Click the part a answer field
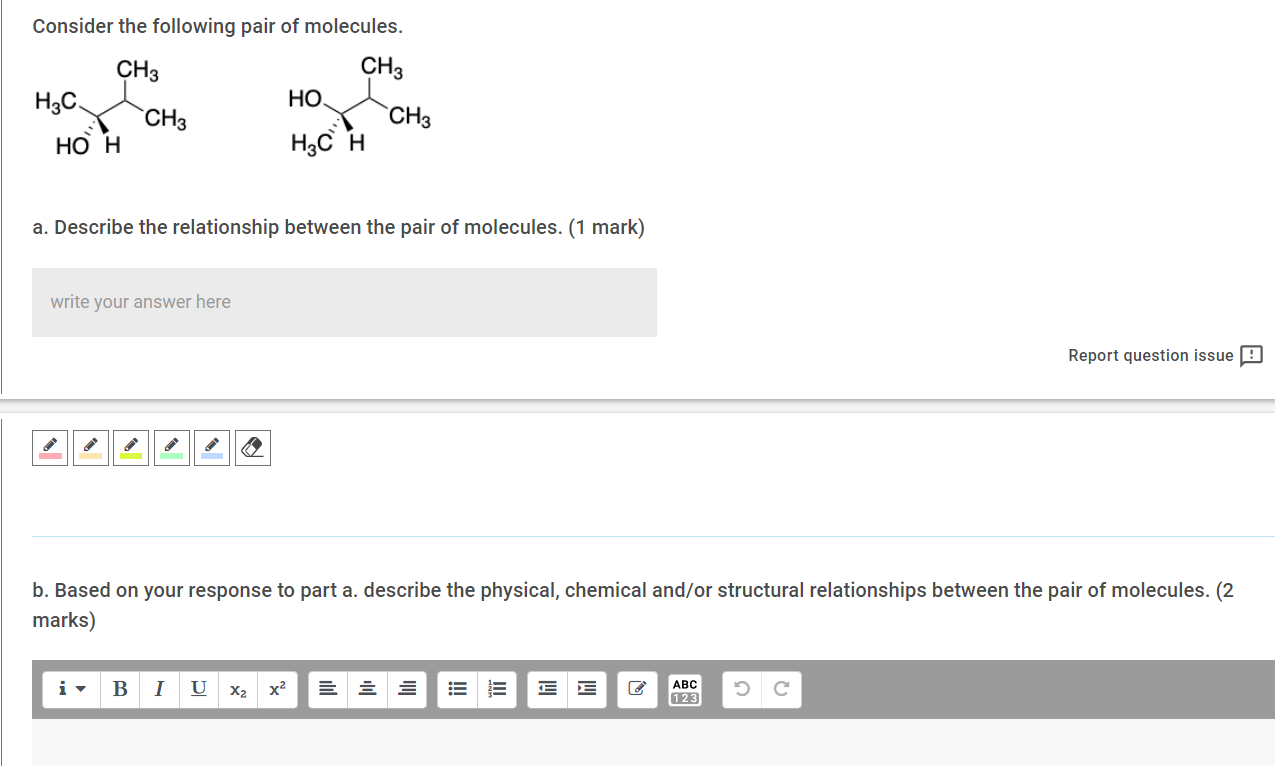The image size is (1275, 766). [344, 302]
